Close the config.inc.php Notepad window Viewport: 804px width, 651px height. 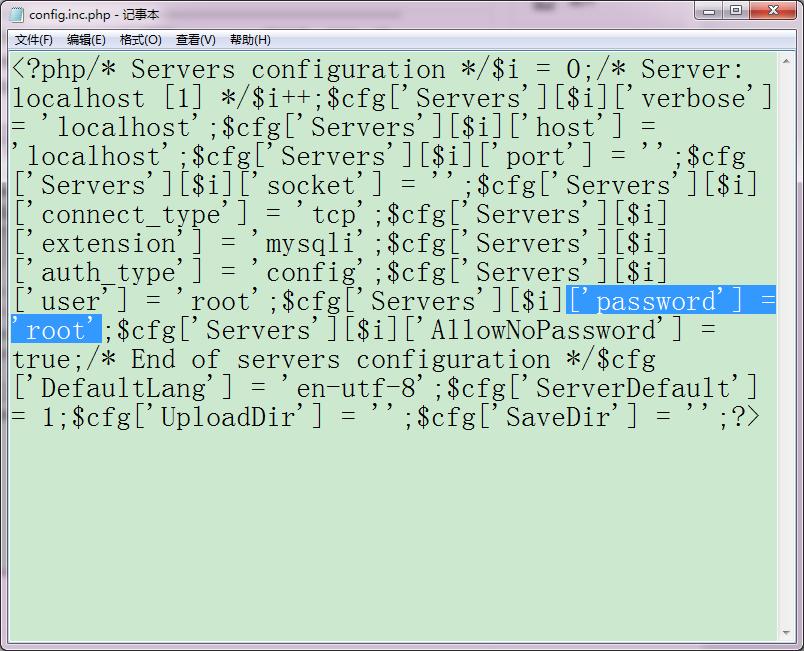(x=773, y=11)
